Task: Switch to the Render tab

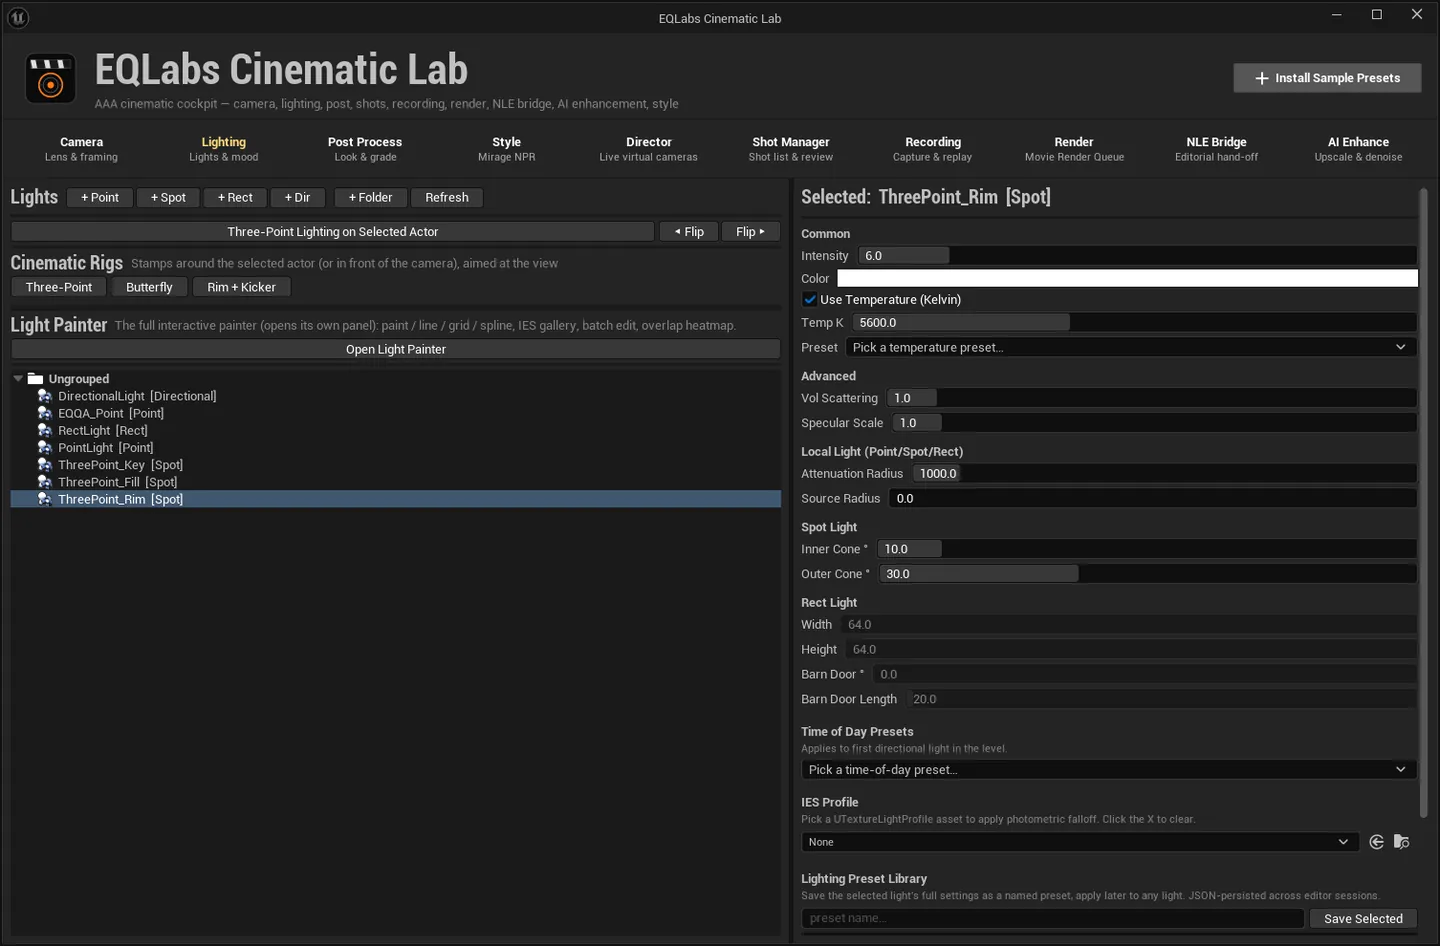Action: (1074, 149)
